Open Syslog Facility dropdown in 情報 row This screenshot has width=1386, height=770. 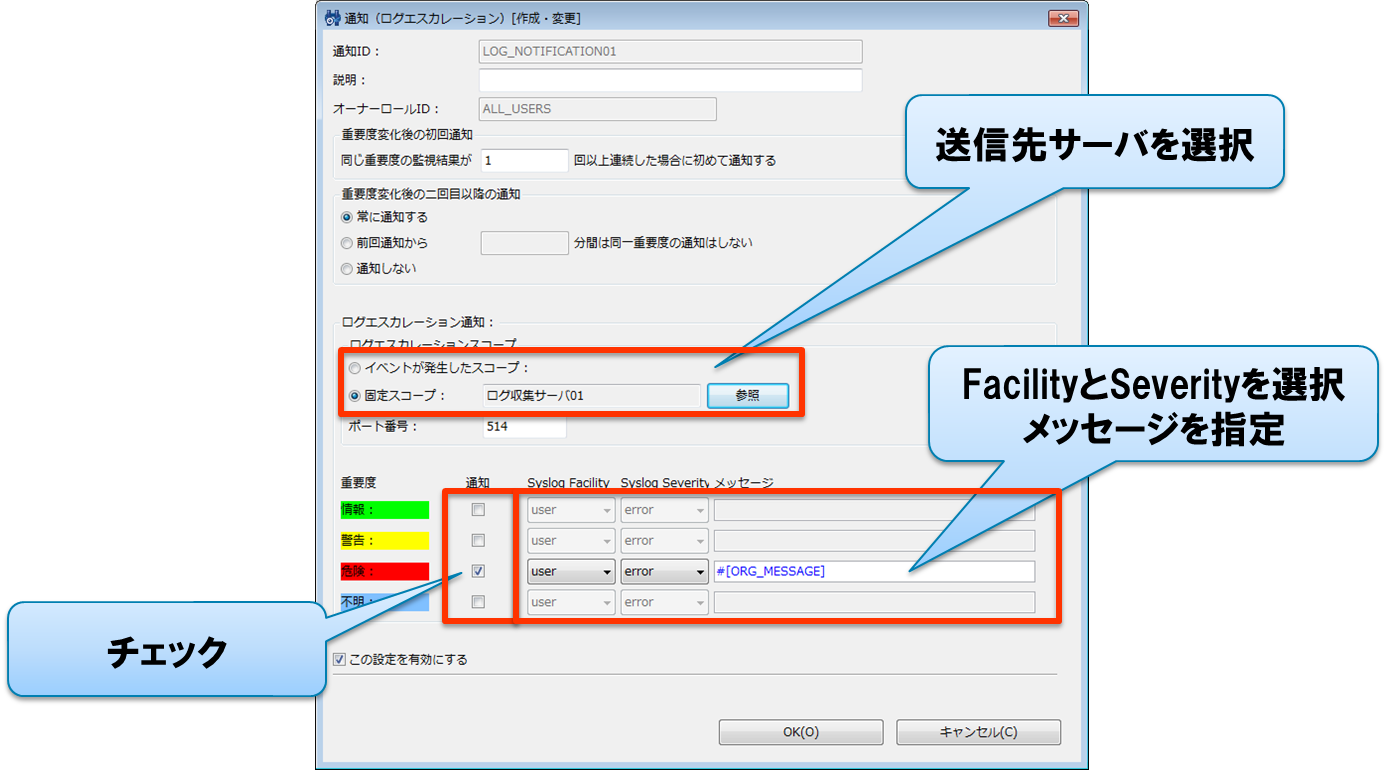(x=571, y=510)
